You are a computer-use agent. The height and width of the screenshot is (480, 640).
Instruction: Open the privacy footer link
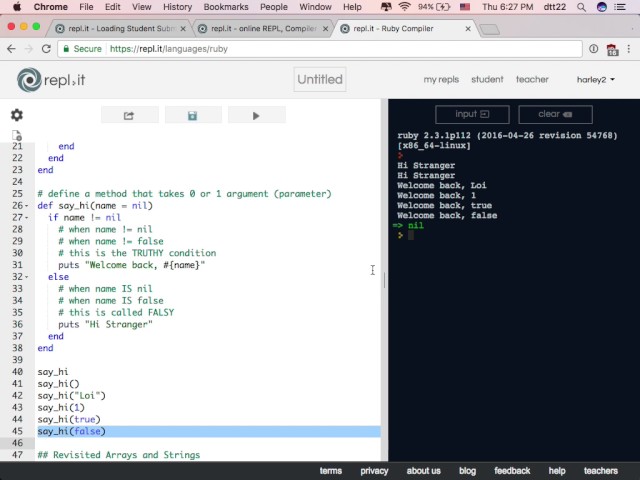(x=374, y=471)
